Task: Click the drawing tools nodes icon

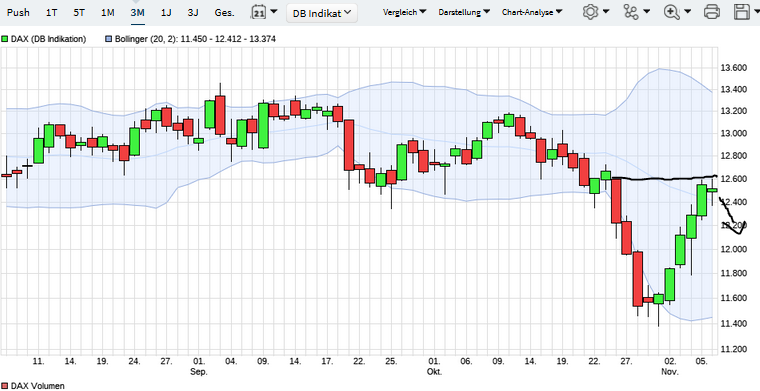Action: pyautogui.click(x=631, y=12)
